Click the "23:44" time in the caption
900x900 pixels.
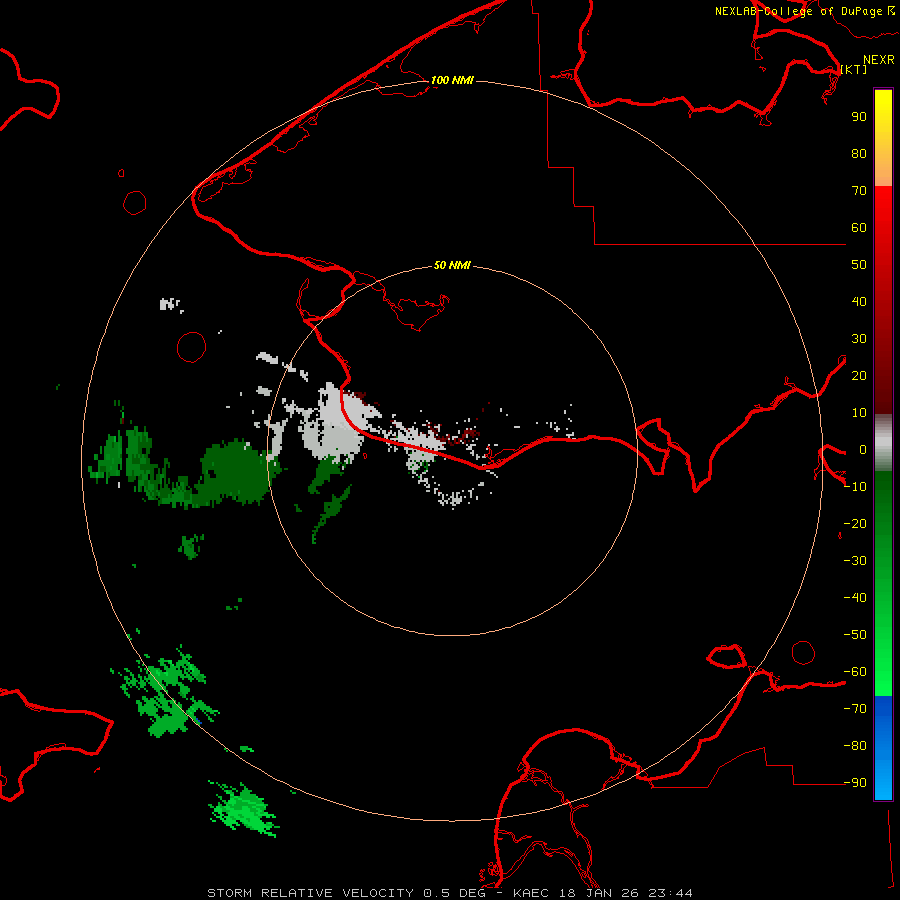point(670,893)
